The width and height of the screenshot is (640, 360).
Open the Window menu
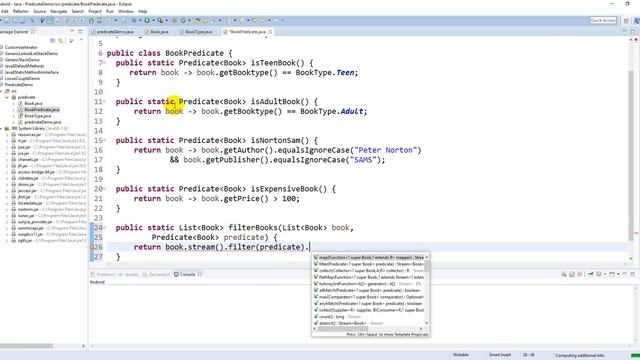pos(126,11)
